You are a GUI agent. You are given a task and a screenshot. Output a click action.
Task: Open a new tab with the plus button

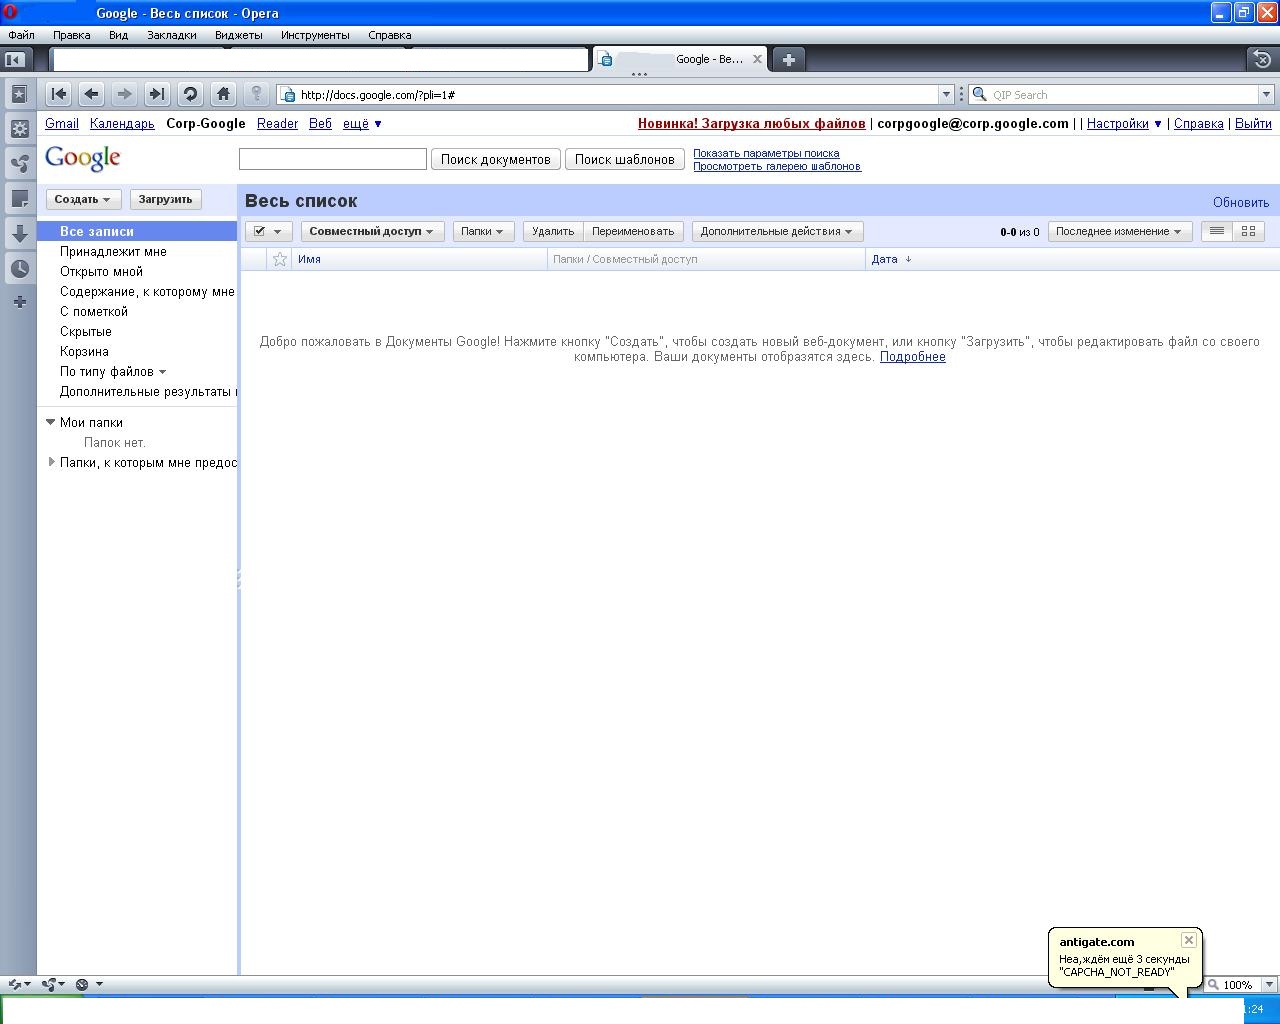[788, 59]
